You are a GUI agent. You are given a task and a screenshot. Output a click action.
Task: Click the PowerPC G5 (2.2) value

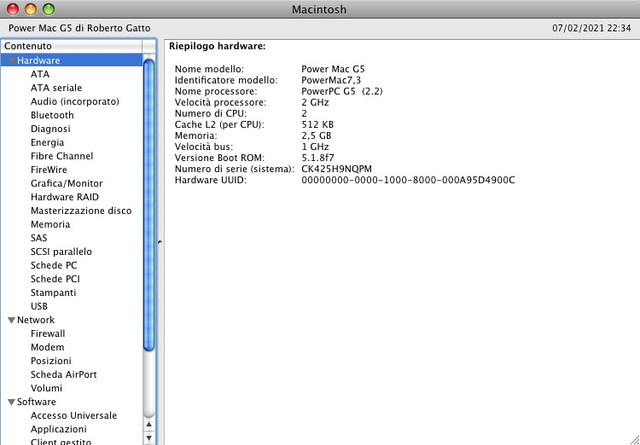pos(342,91)
